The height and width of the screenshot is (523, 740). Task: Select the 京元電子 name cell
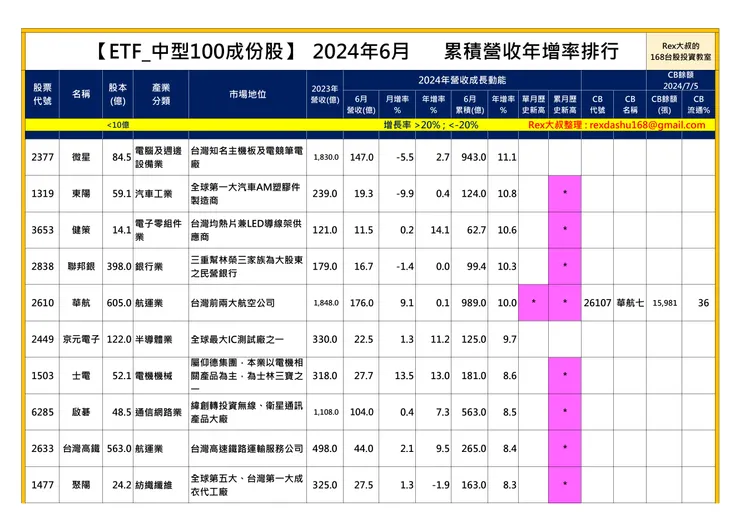(x=81, y=339)
